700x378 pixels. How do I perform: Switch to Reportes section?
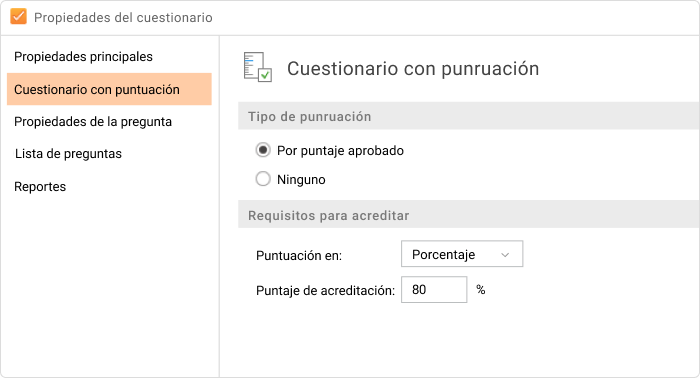(40, 186)
